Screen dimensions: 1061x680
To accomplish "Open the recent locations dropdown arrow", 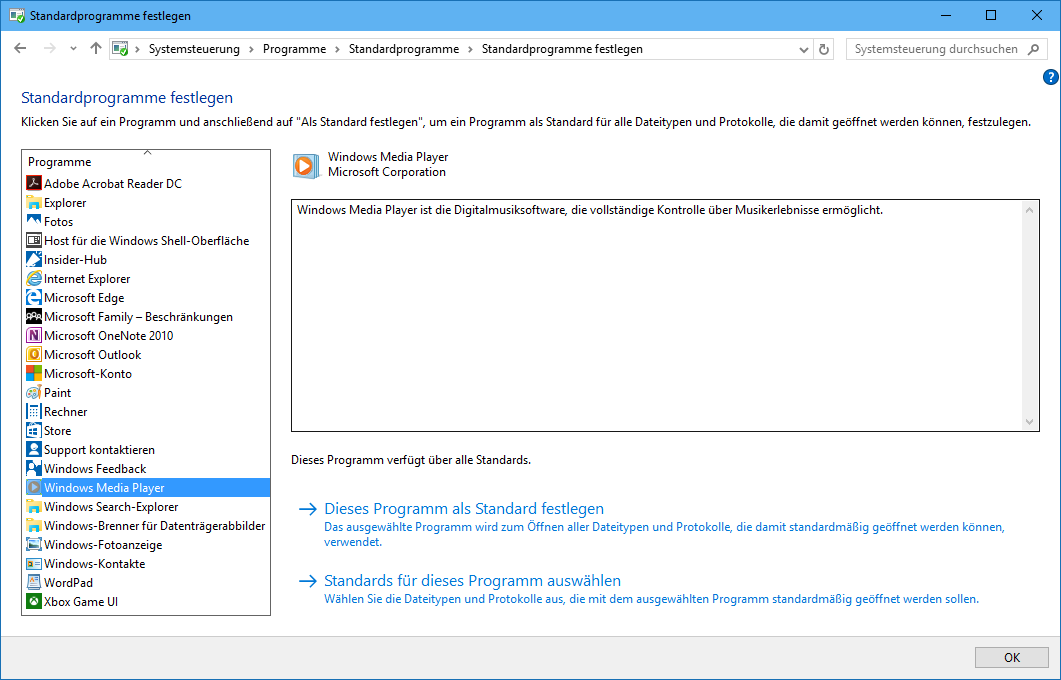I will [x=73, y=49].
